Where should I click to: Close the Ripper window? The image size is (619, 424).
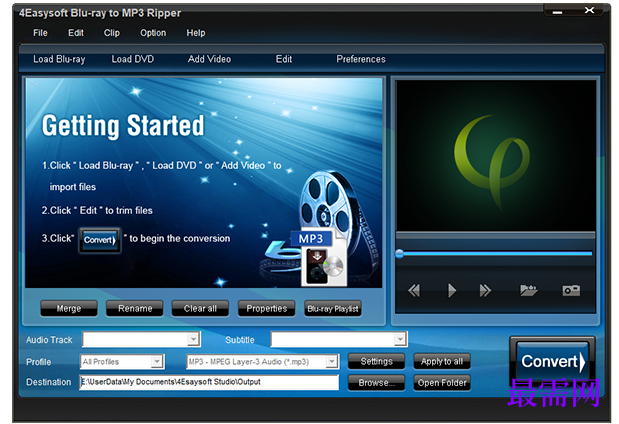coord(589,10)
